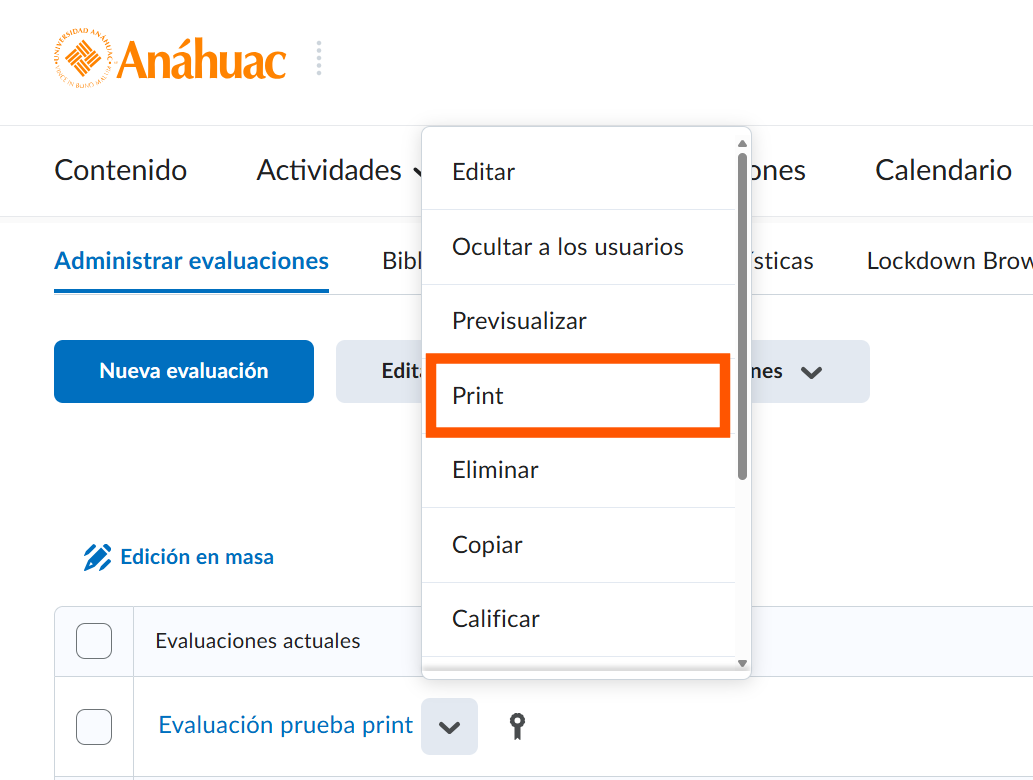Image resolution: width=1033 pixels, height=780 pixels.
Task: Click the dropdown menu scrollbar thumb
Action: [742, 316]
